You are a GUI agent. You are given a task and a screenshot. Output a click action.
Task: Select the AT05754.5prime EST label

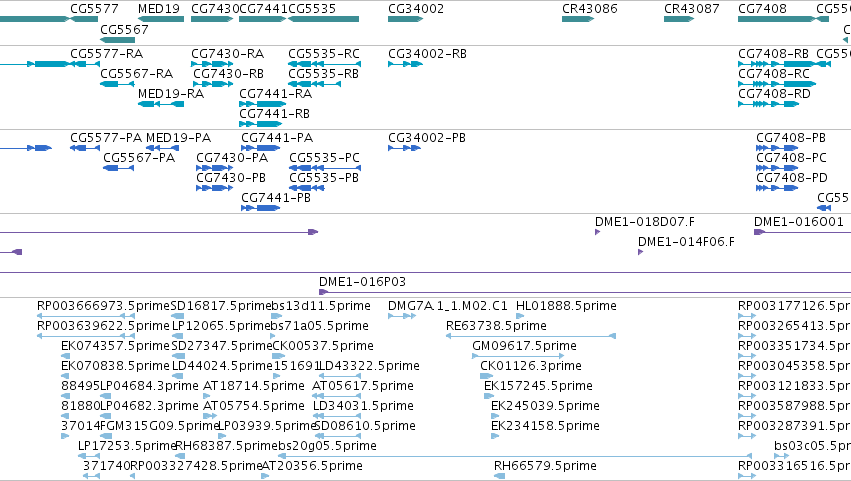[x=254, y=406]
